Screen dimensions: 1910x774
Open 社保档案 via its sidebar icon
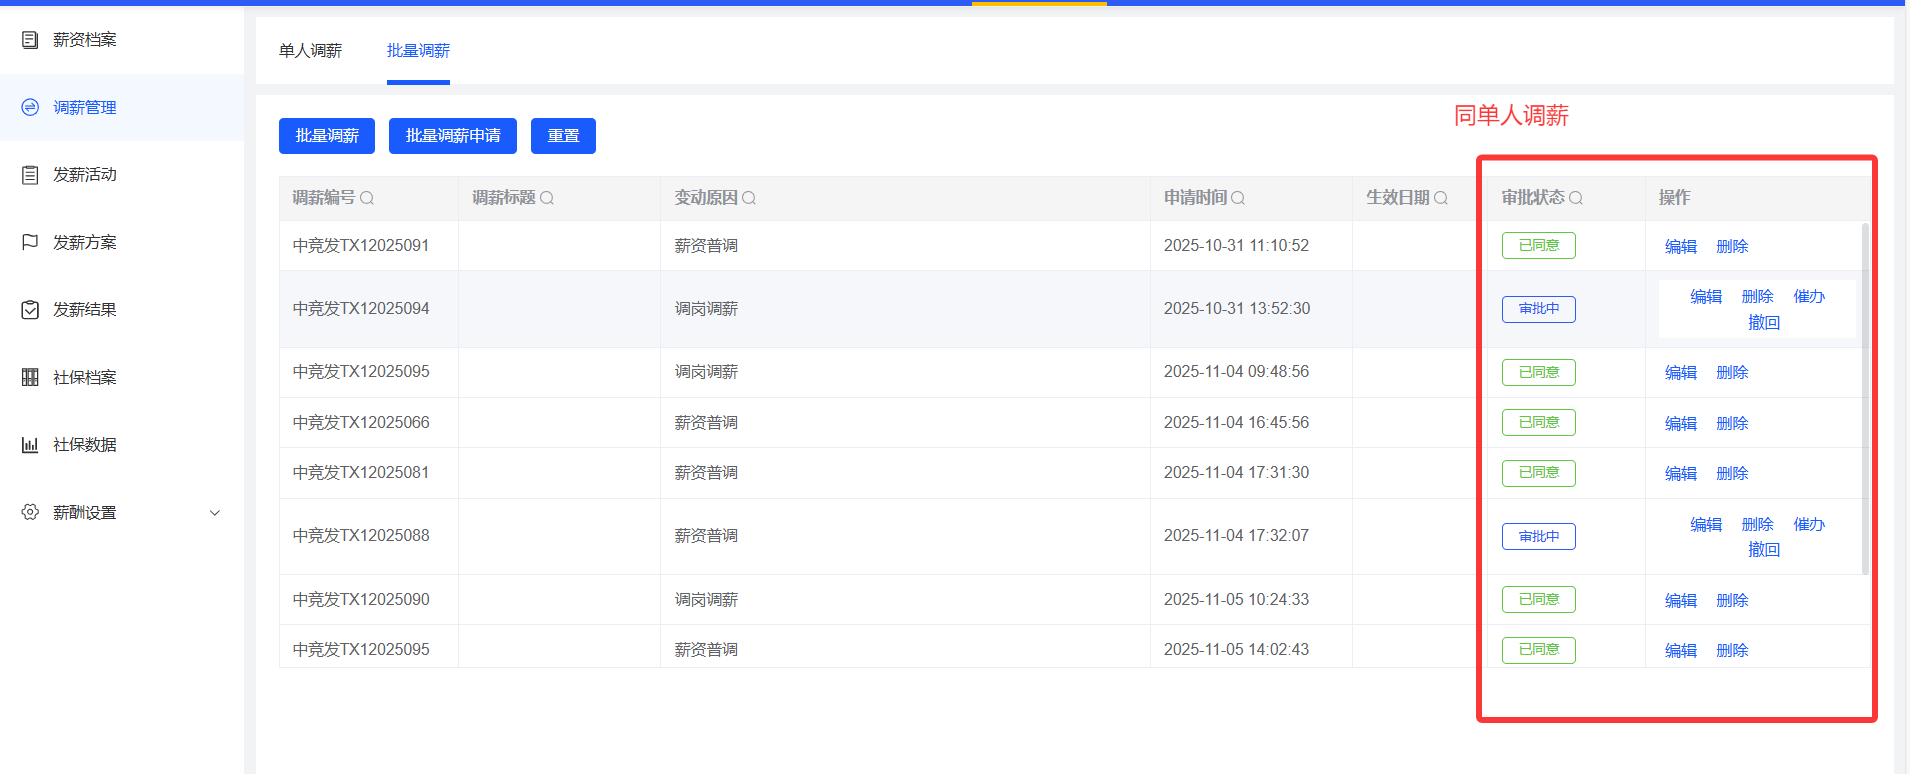(30, 377)
